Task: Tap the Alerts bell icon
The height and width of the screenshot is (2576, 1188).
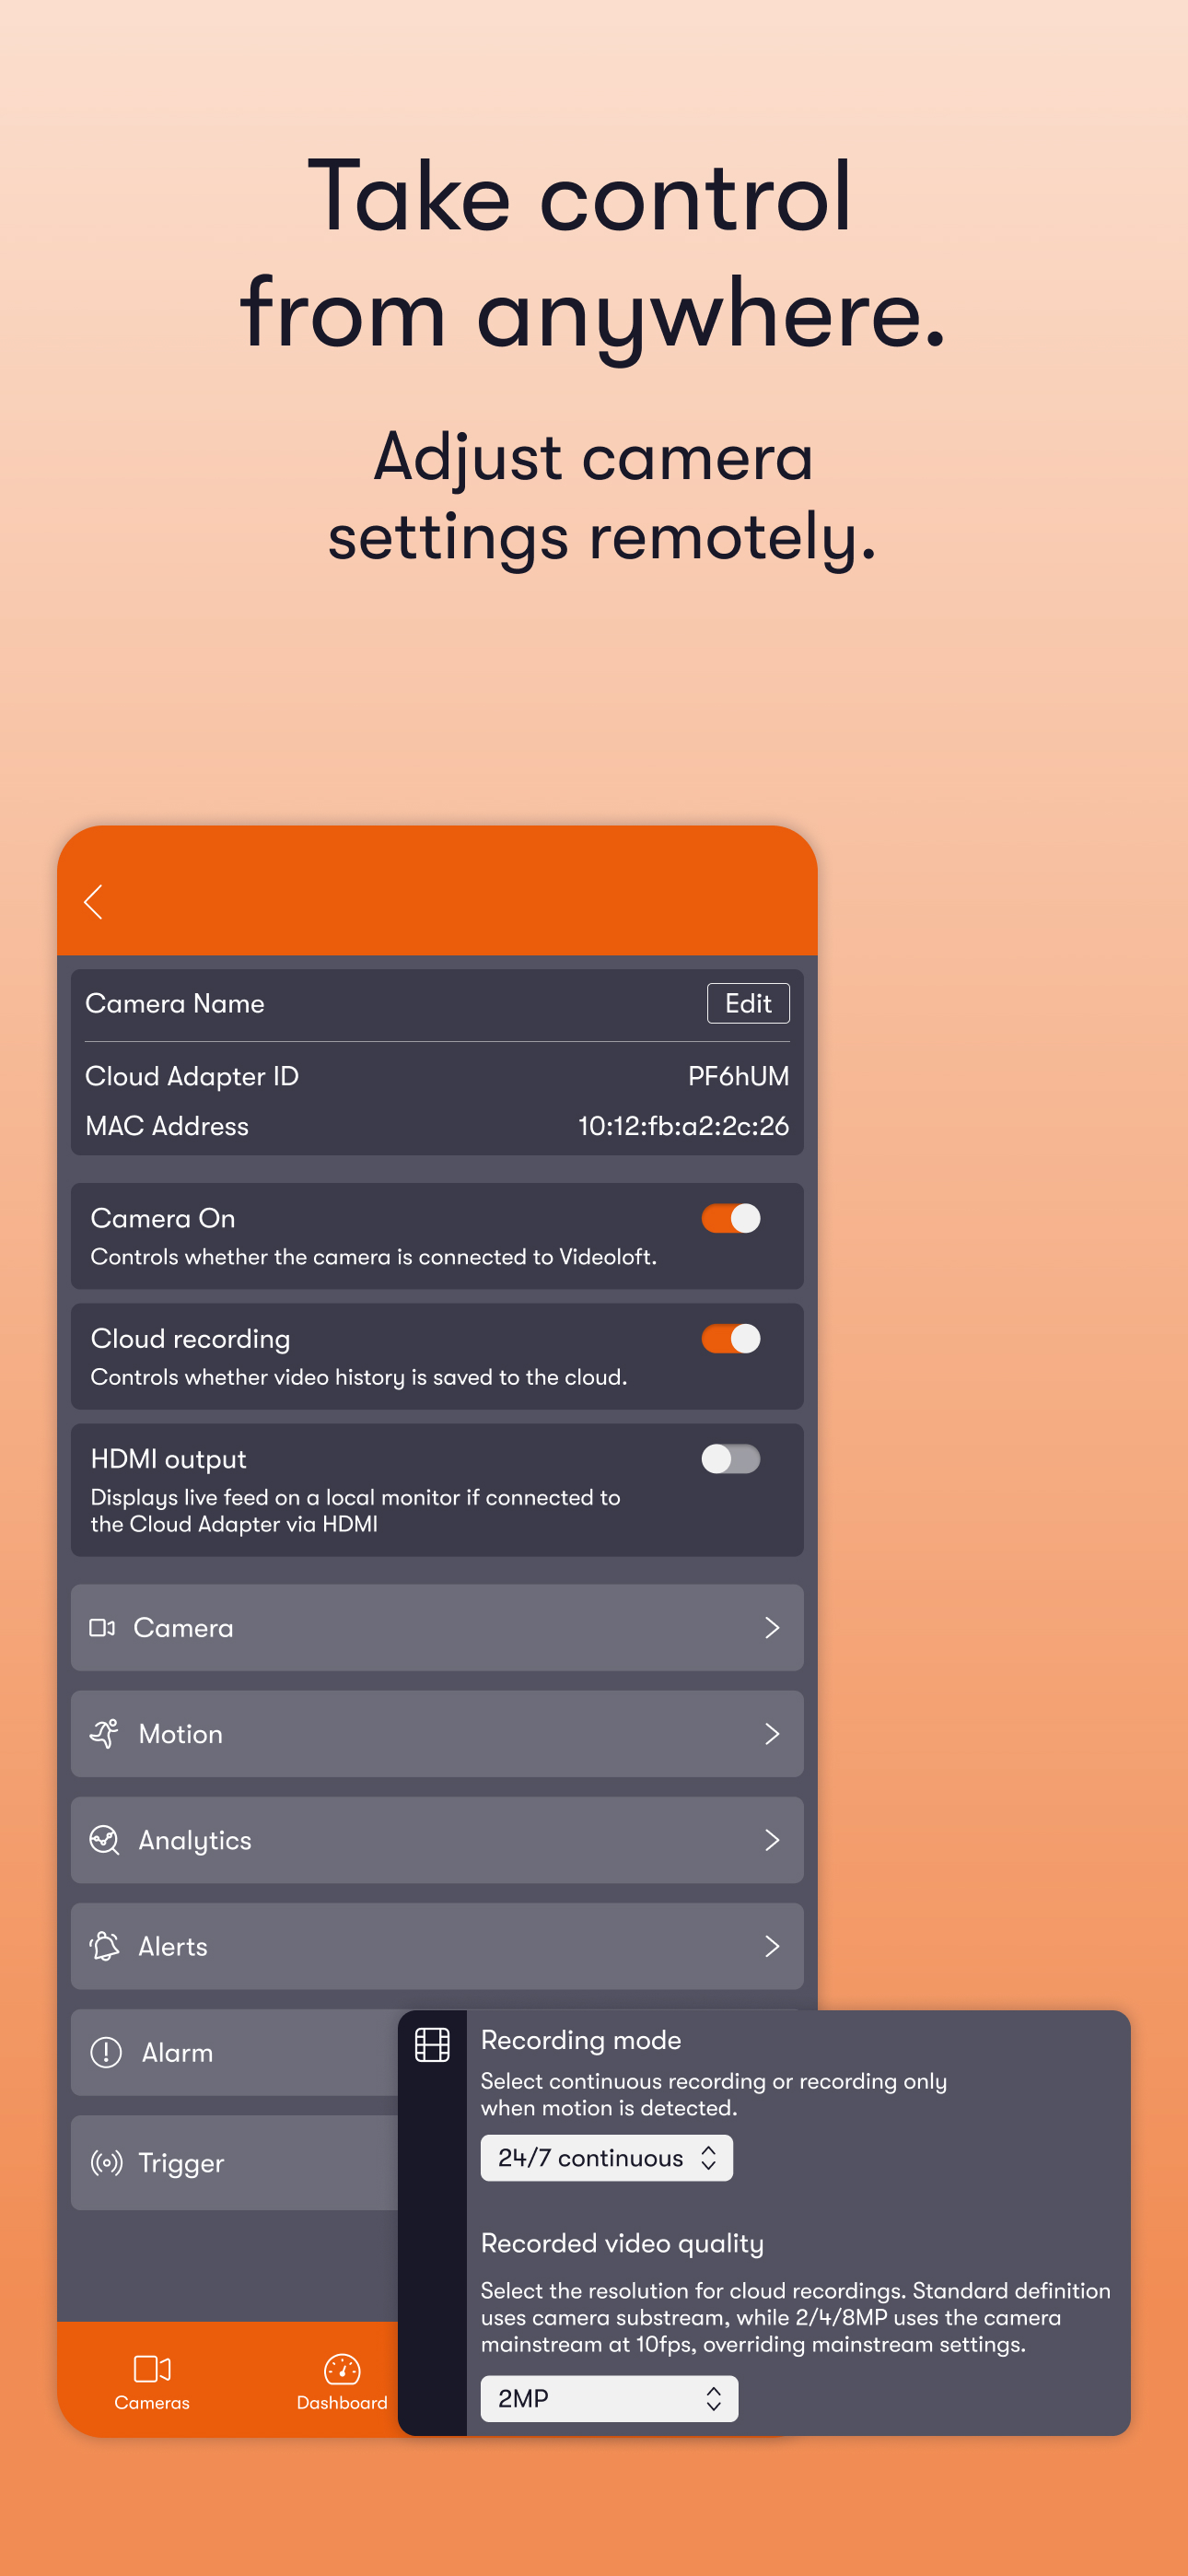Action: pos(105,1946)
